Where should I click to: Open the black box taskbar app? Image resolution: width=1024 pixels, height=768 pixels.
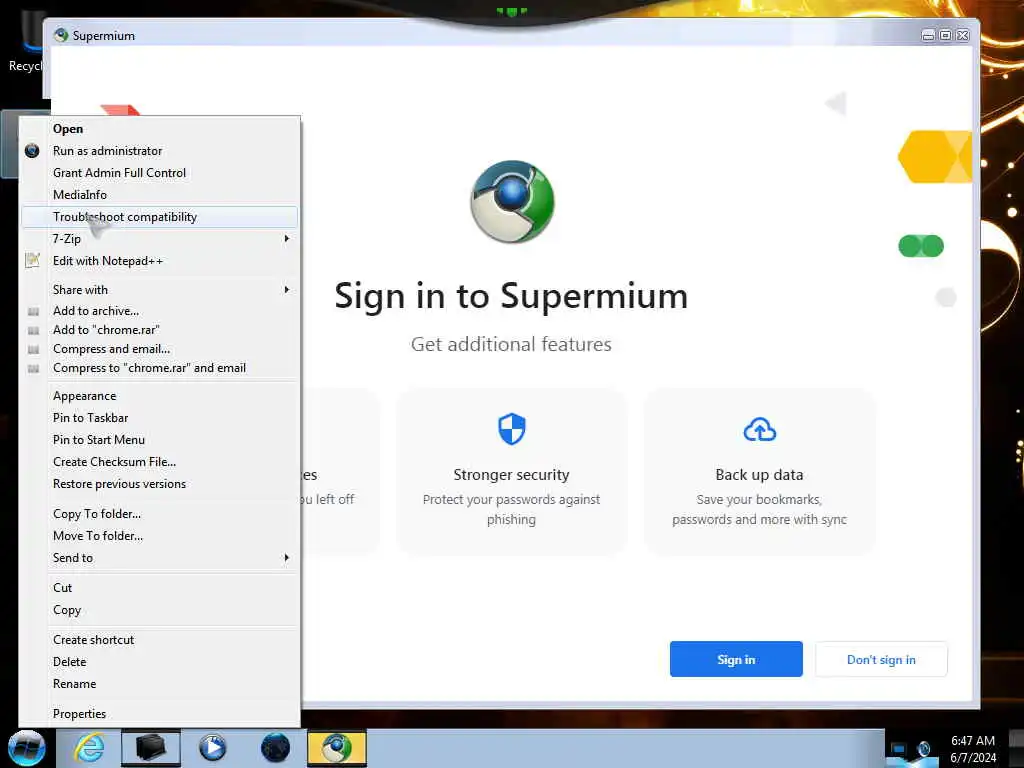click(150, 748)
